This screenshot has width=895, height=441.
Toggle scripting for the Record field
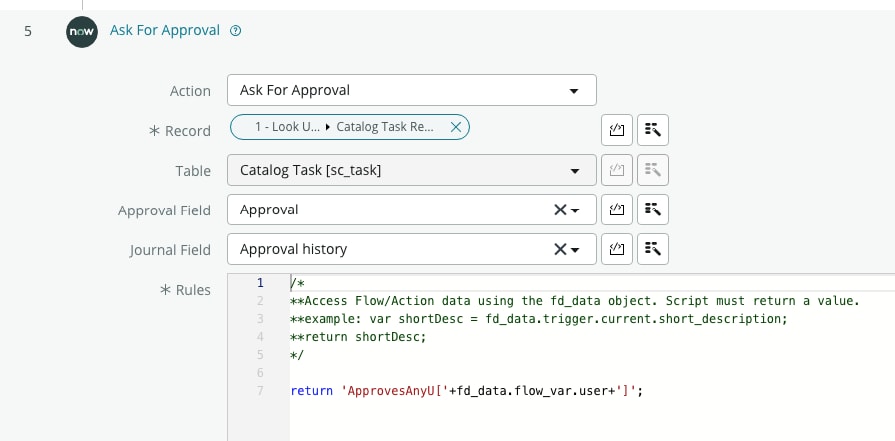[616, 130]
